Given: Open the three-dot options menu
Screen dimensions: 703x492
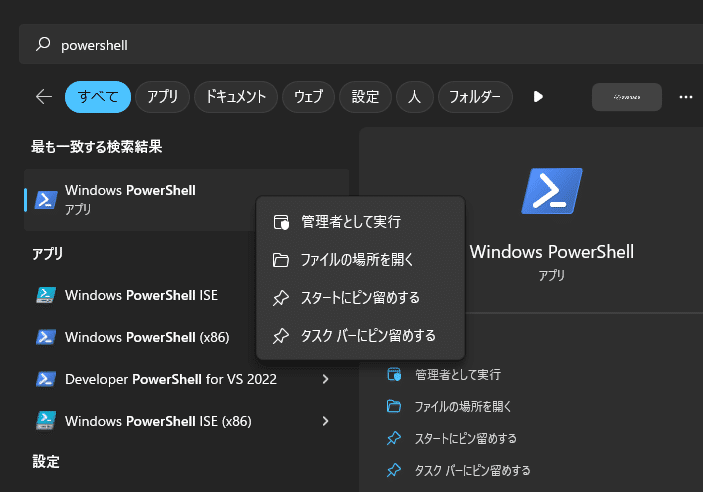Looking at the screenshot, I should tap(686, 97).
